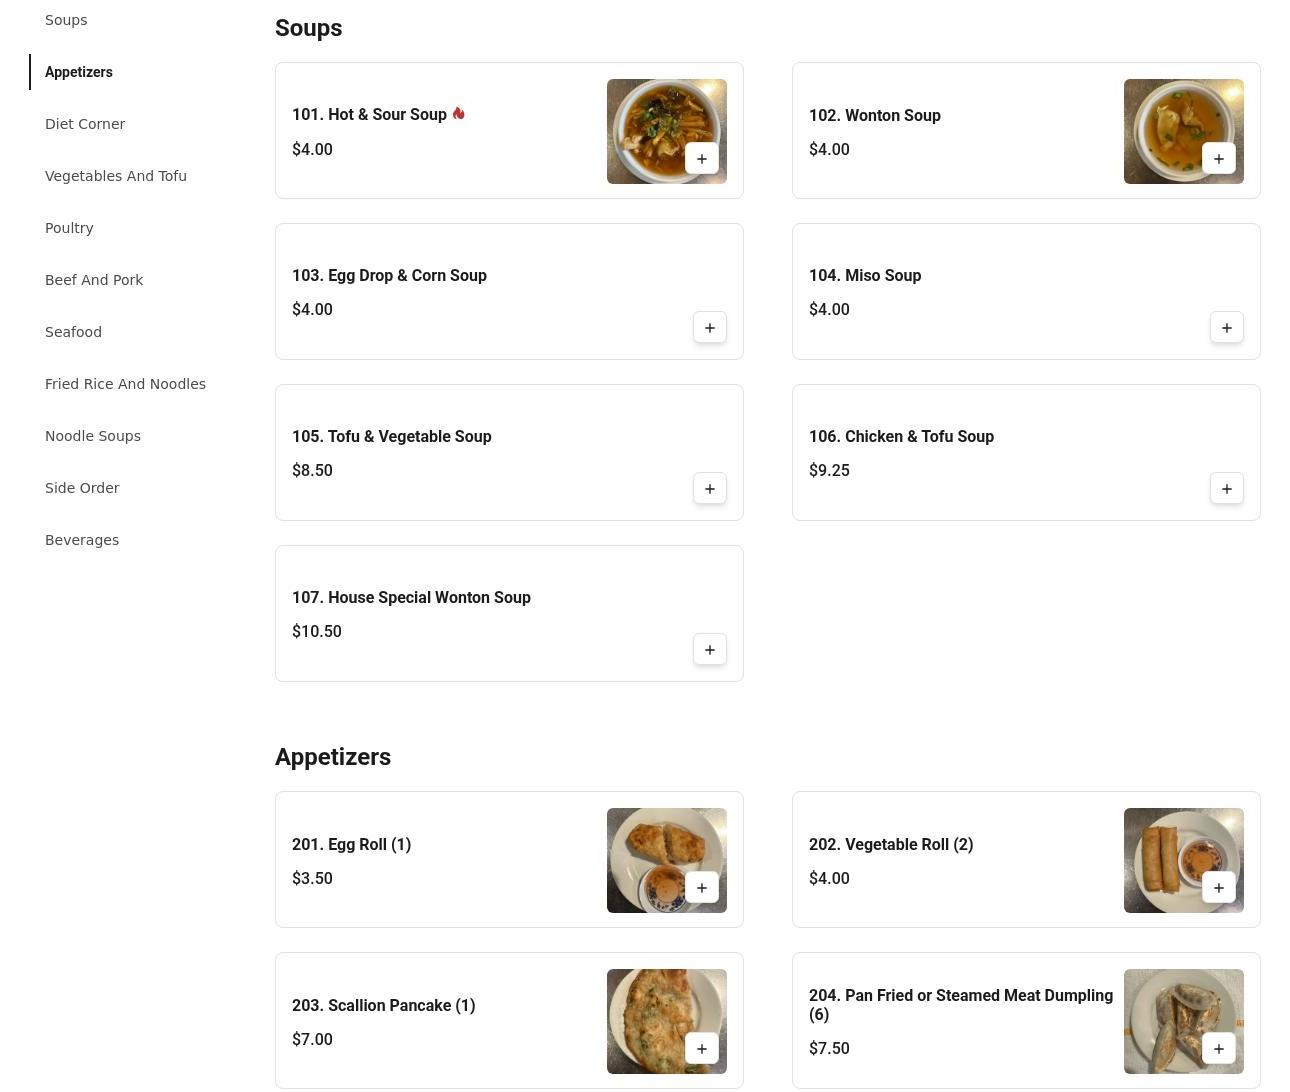
Task: Jump to Diet Corner menu section
Action: [85, 124]
